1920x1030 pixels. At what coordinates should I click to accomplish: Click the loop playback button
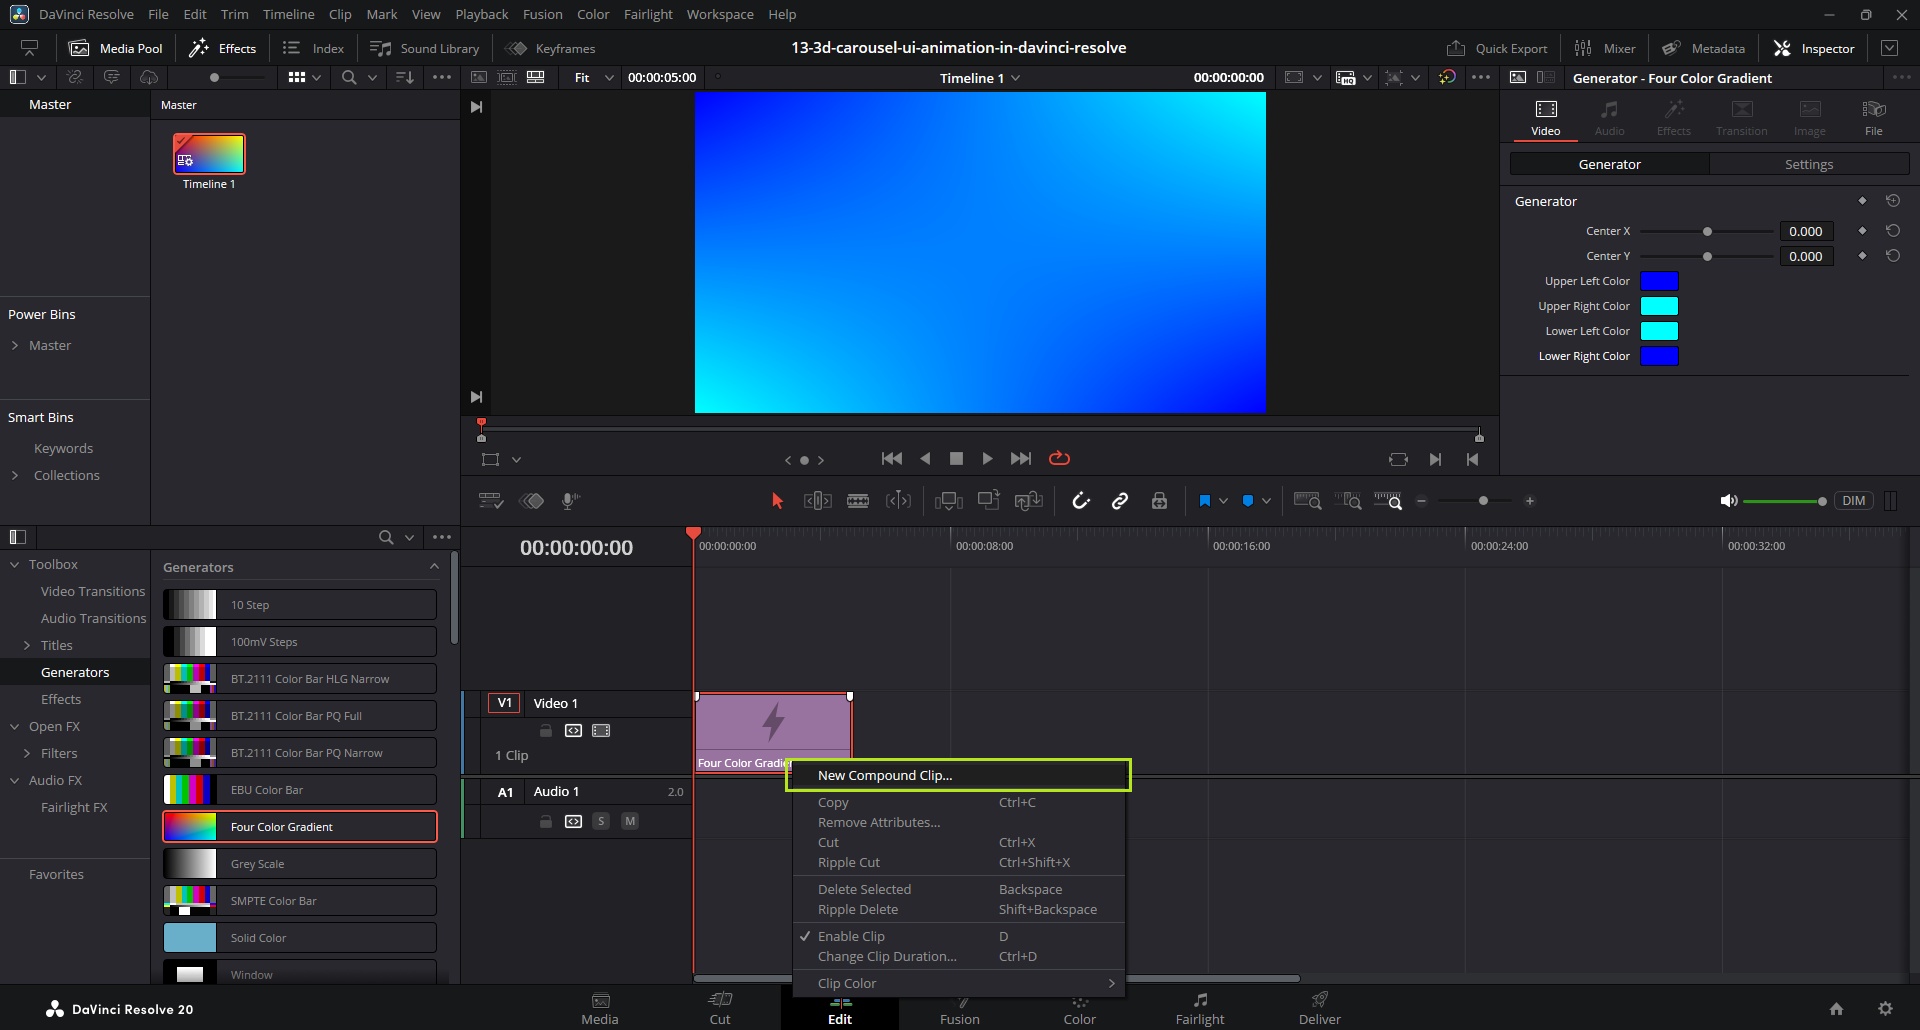pos(1059,458)
